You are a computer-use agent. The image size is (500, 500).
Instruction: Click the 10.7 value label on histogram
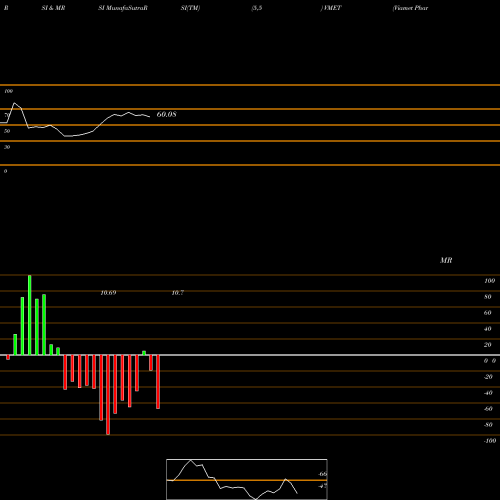click(x=178, y=293)
